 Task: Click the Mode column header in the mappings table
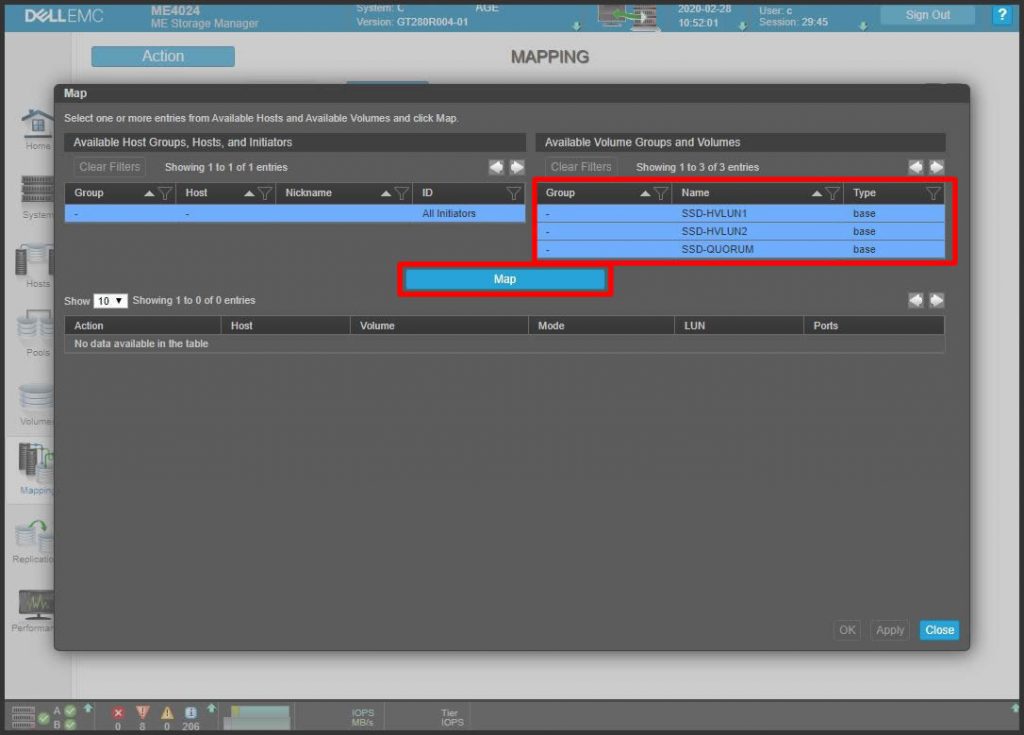[601, 325]
